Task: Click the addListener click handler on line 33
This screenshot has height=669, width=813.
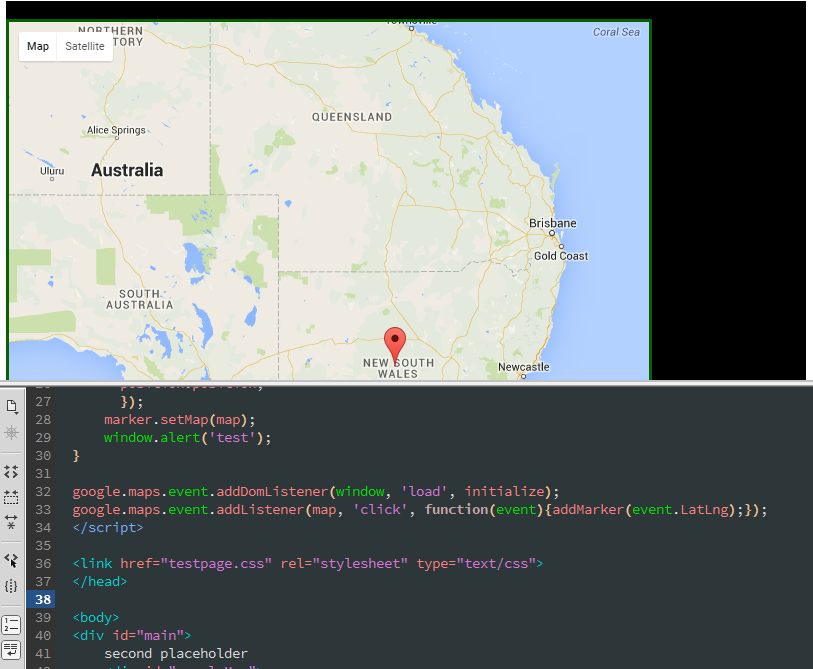Action: (419, 510)
